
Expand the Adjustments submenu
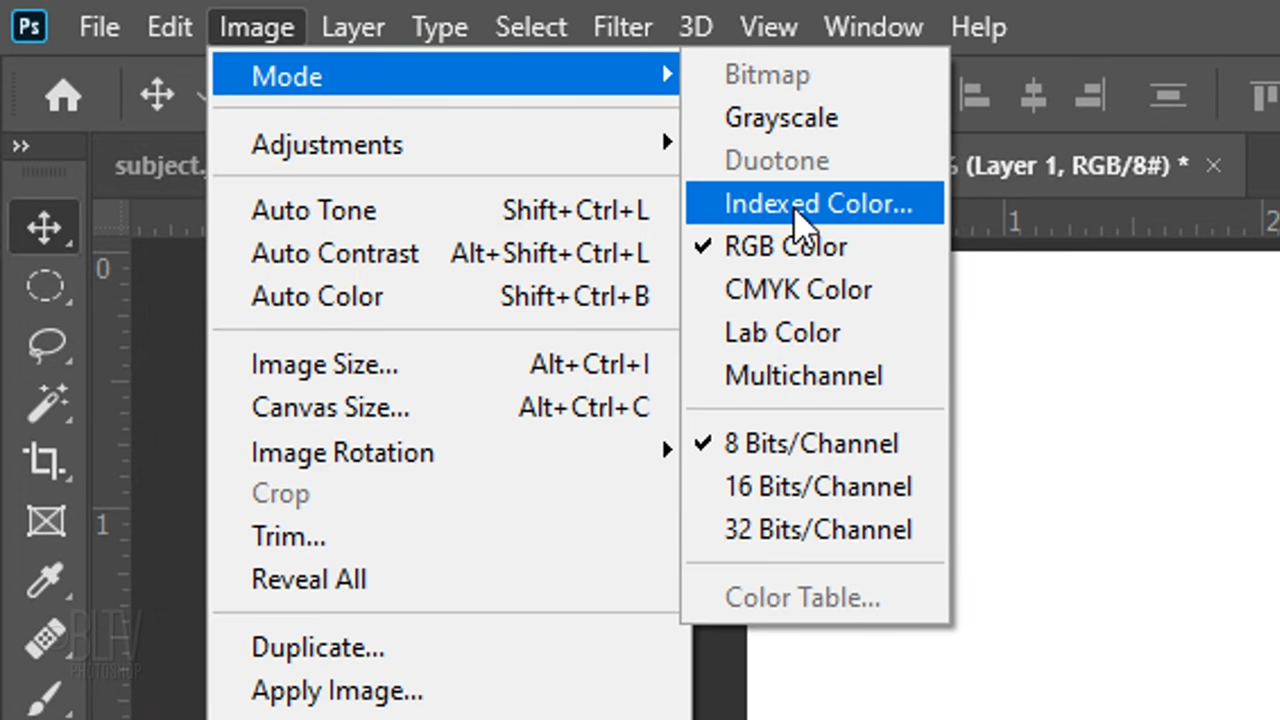327,144
